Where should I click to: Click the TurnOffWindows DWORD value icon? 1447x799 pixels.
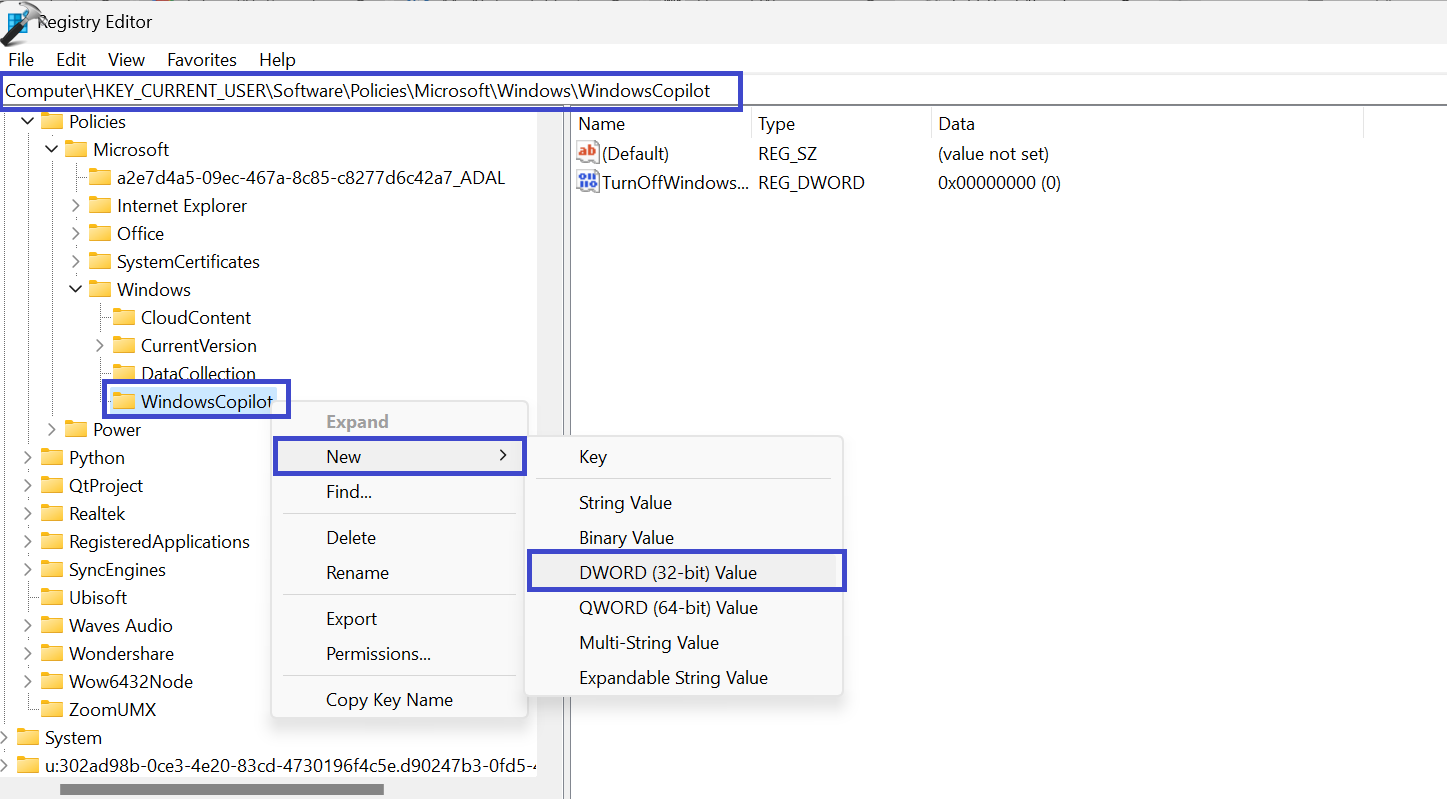click(588, 182)
